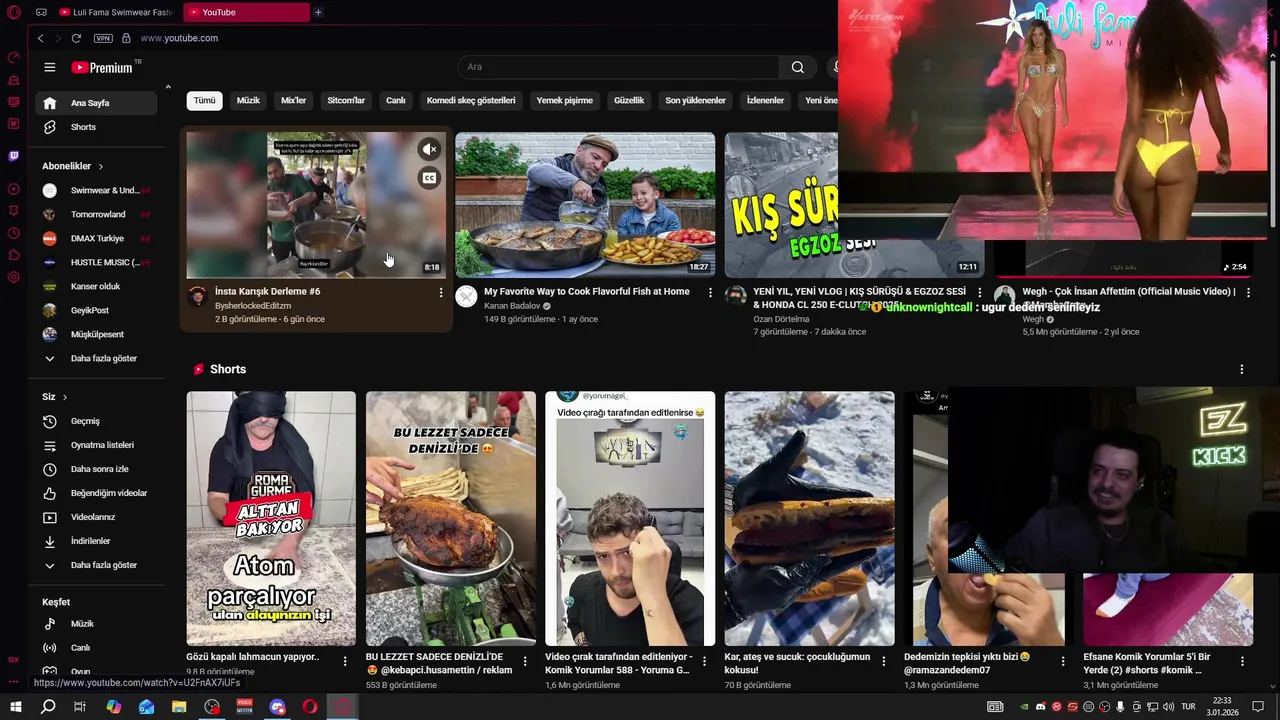Select the Komedi skeç gösterileri chip

tap(471, 100)
